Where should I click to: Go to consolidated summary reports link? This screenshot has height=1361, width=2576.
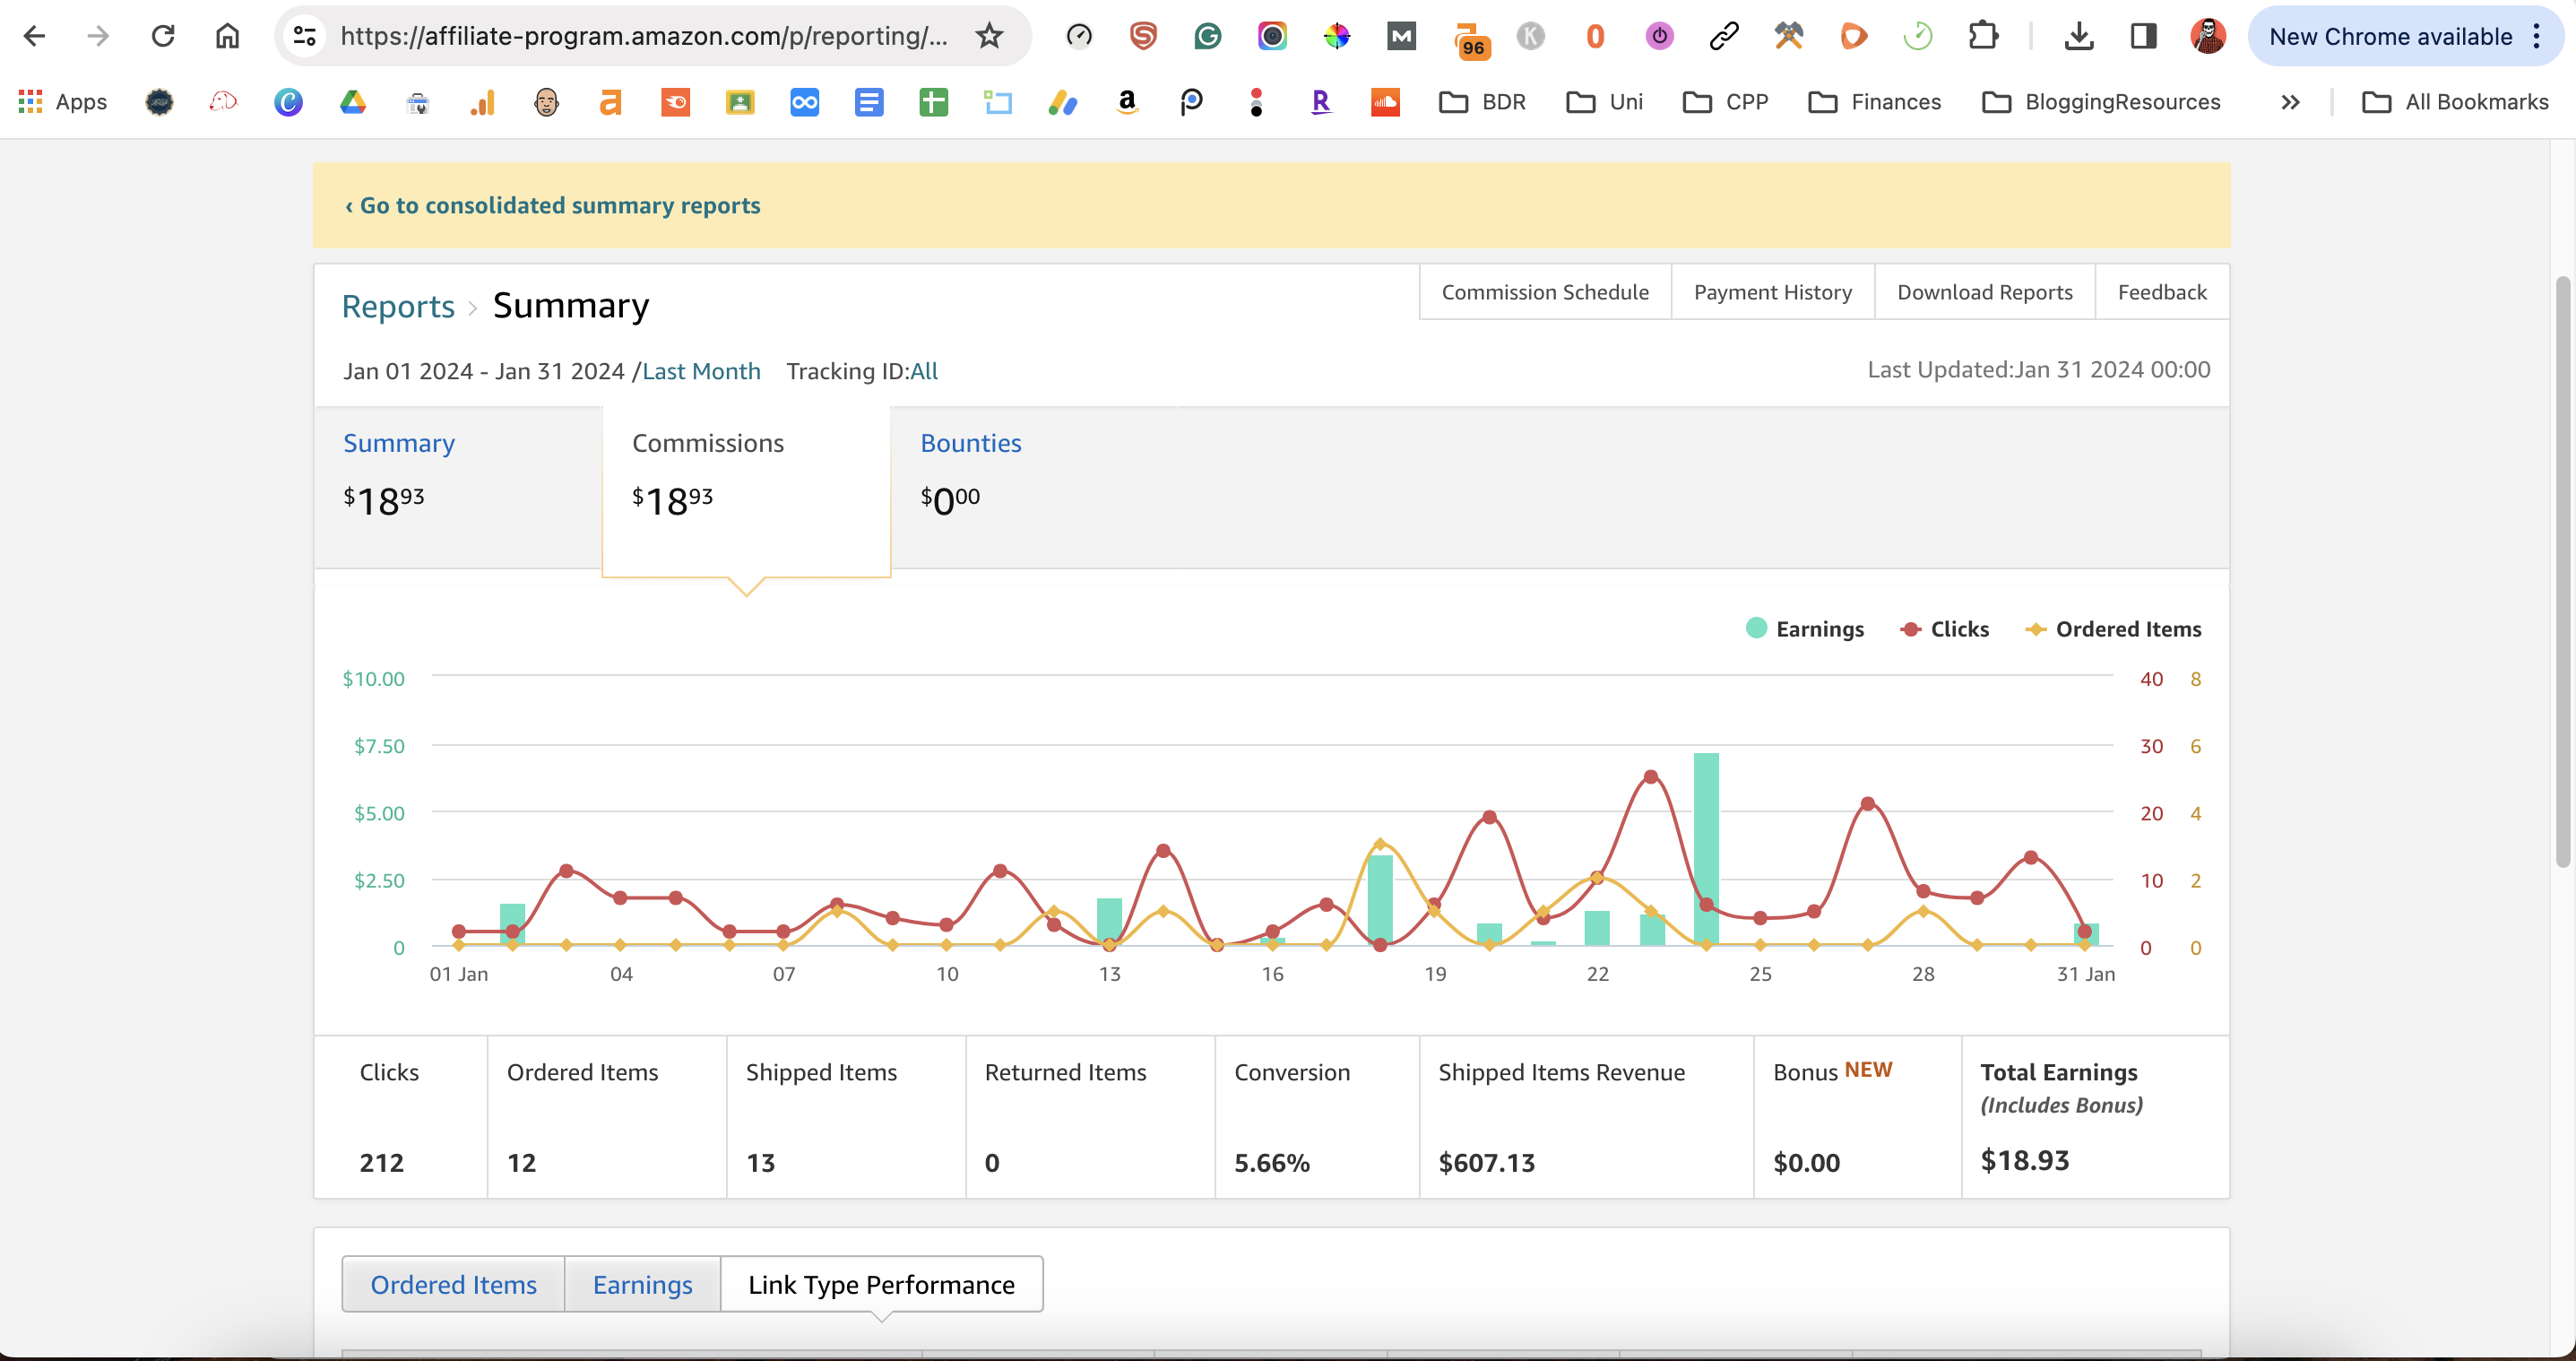click(552, 205)
